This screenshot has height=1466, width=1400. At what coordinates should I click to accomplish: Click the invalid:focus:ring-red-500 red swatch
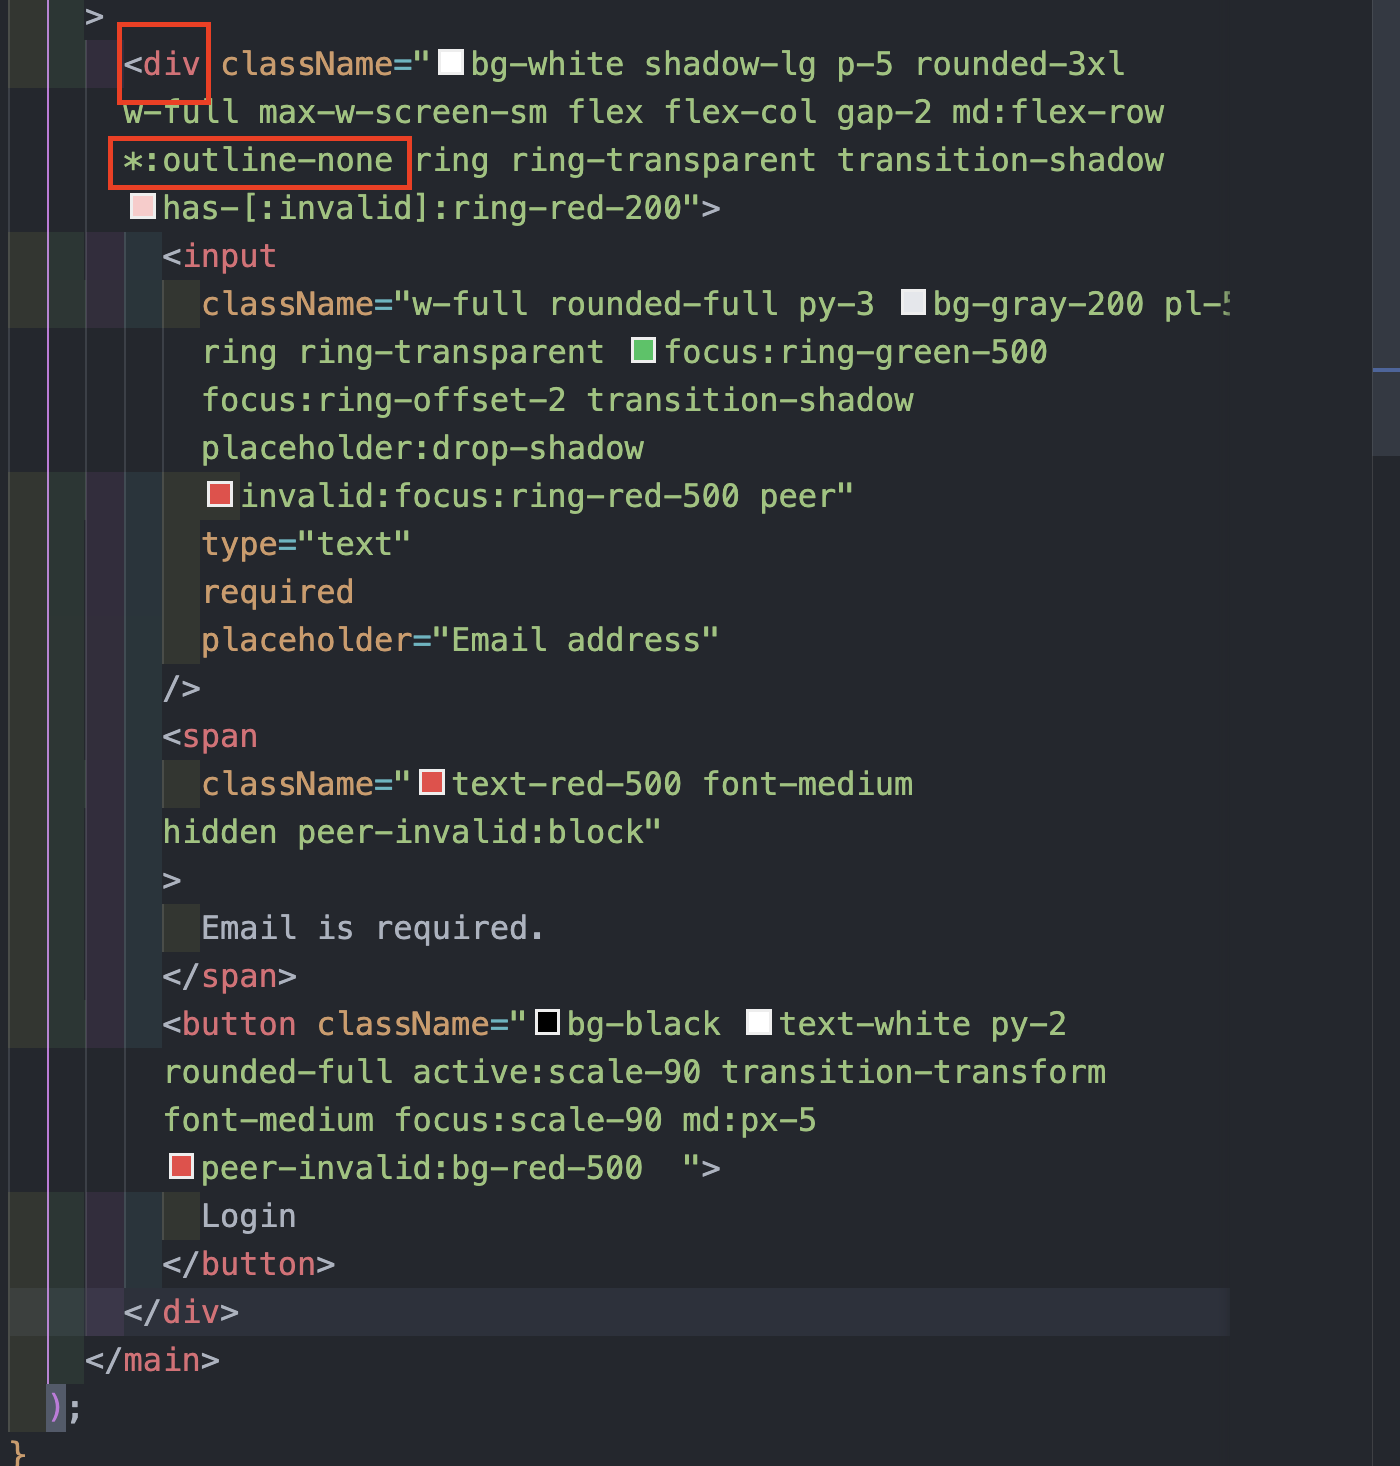coord(220,494)
